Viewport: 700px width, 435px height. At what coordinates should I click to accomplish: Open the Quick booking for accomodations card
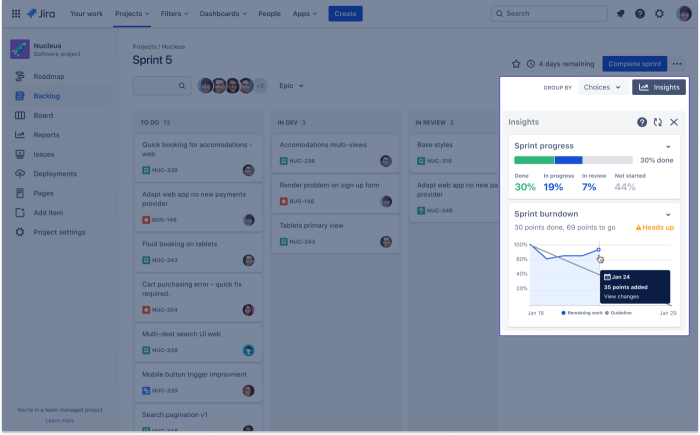tap(198, 158)
